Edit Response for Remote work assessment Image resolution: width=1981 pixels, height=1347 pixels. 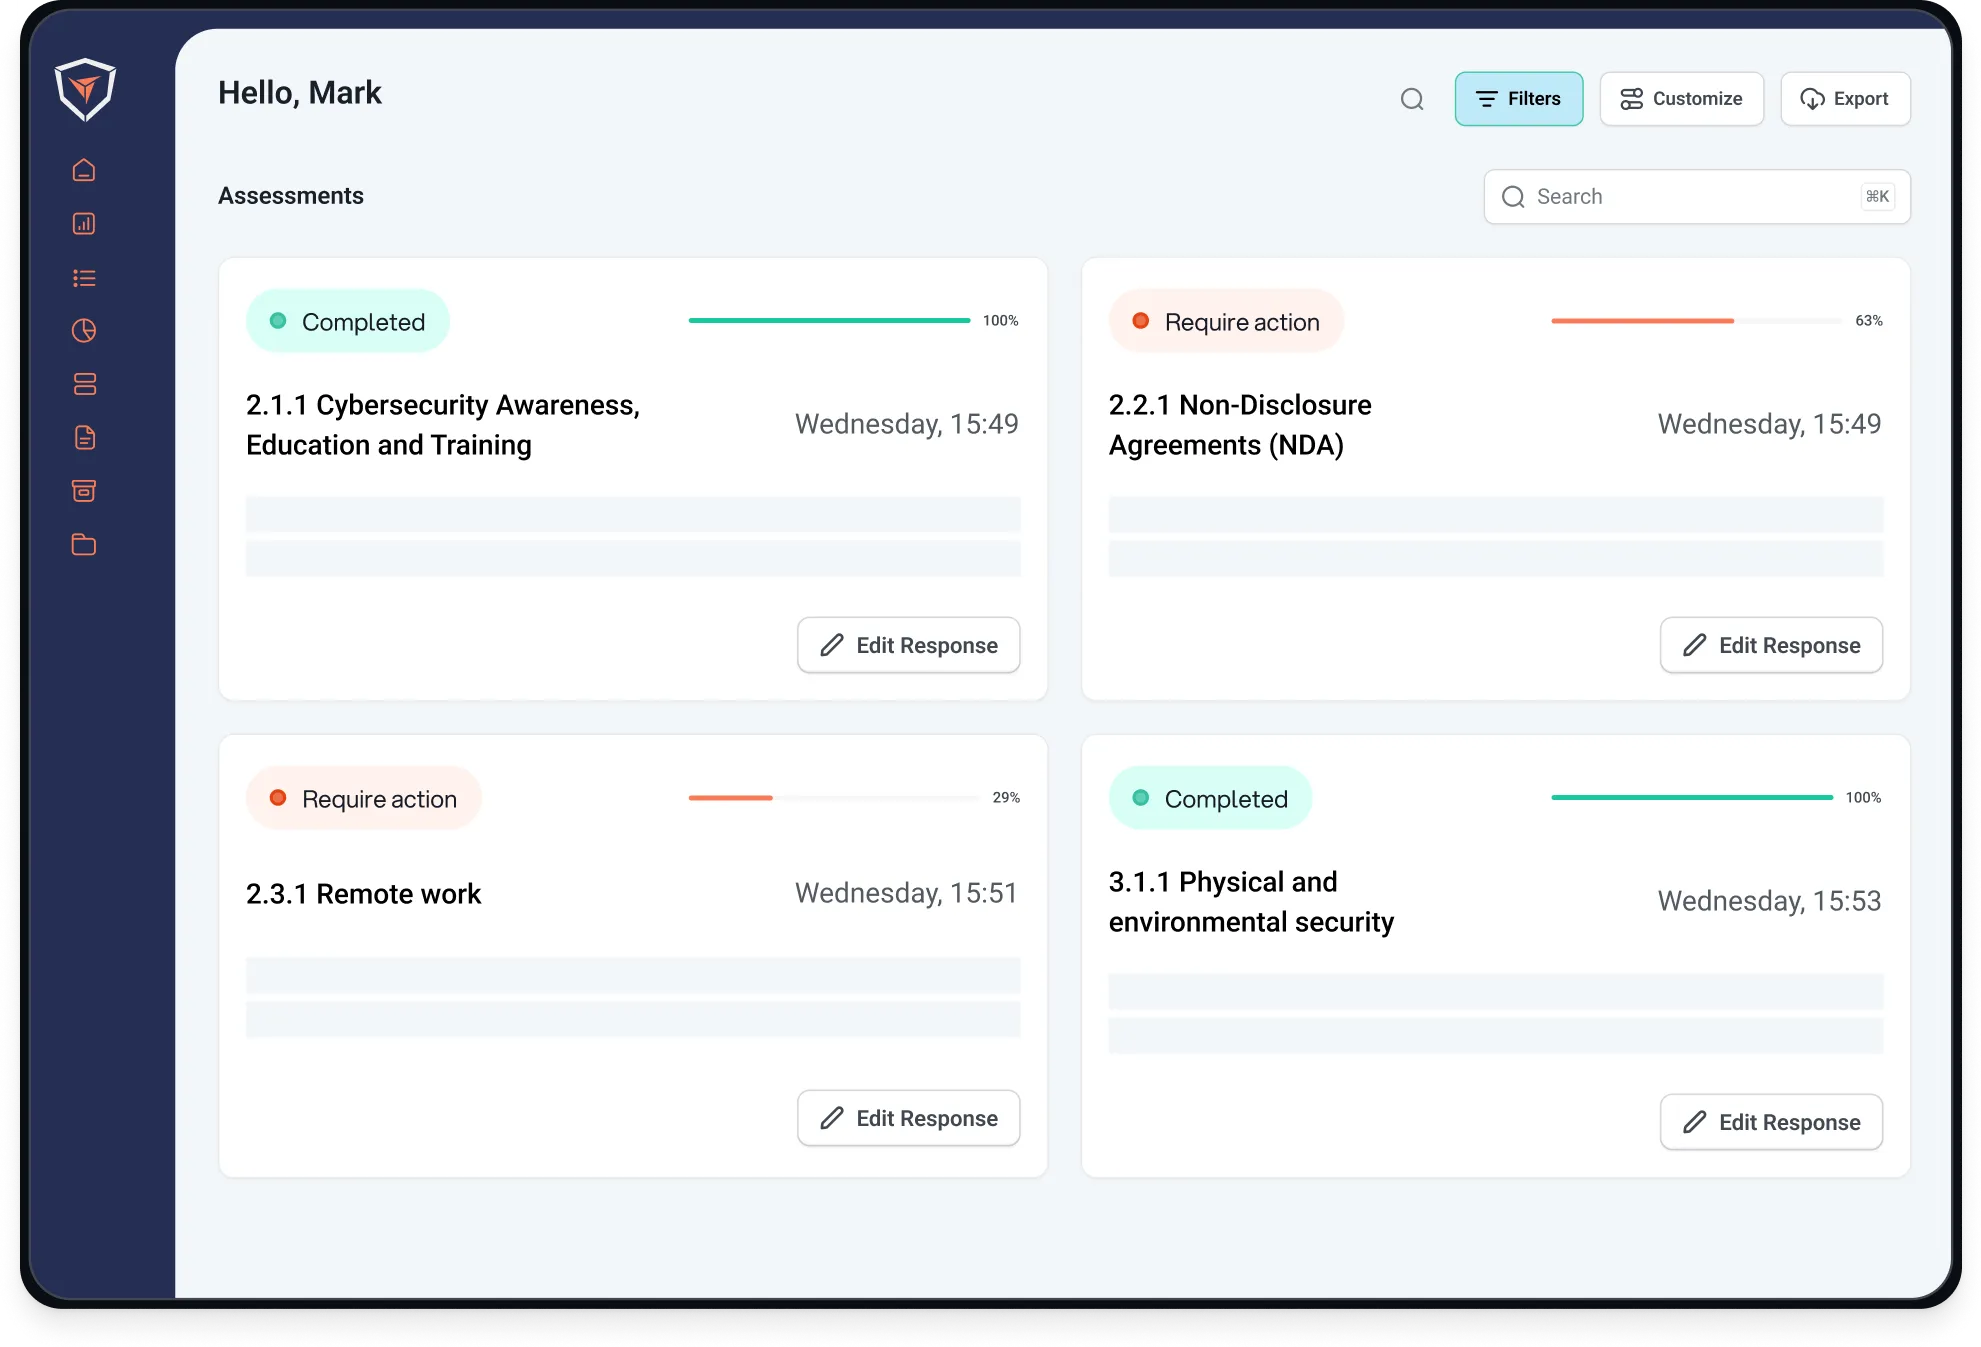pos(908,1117)
